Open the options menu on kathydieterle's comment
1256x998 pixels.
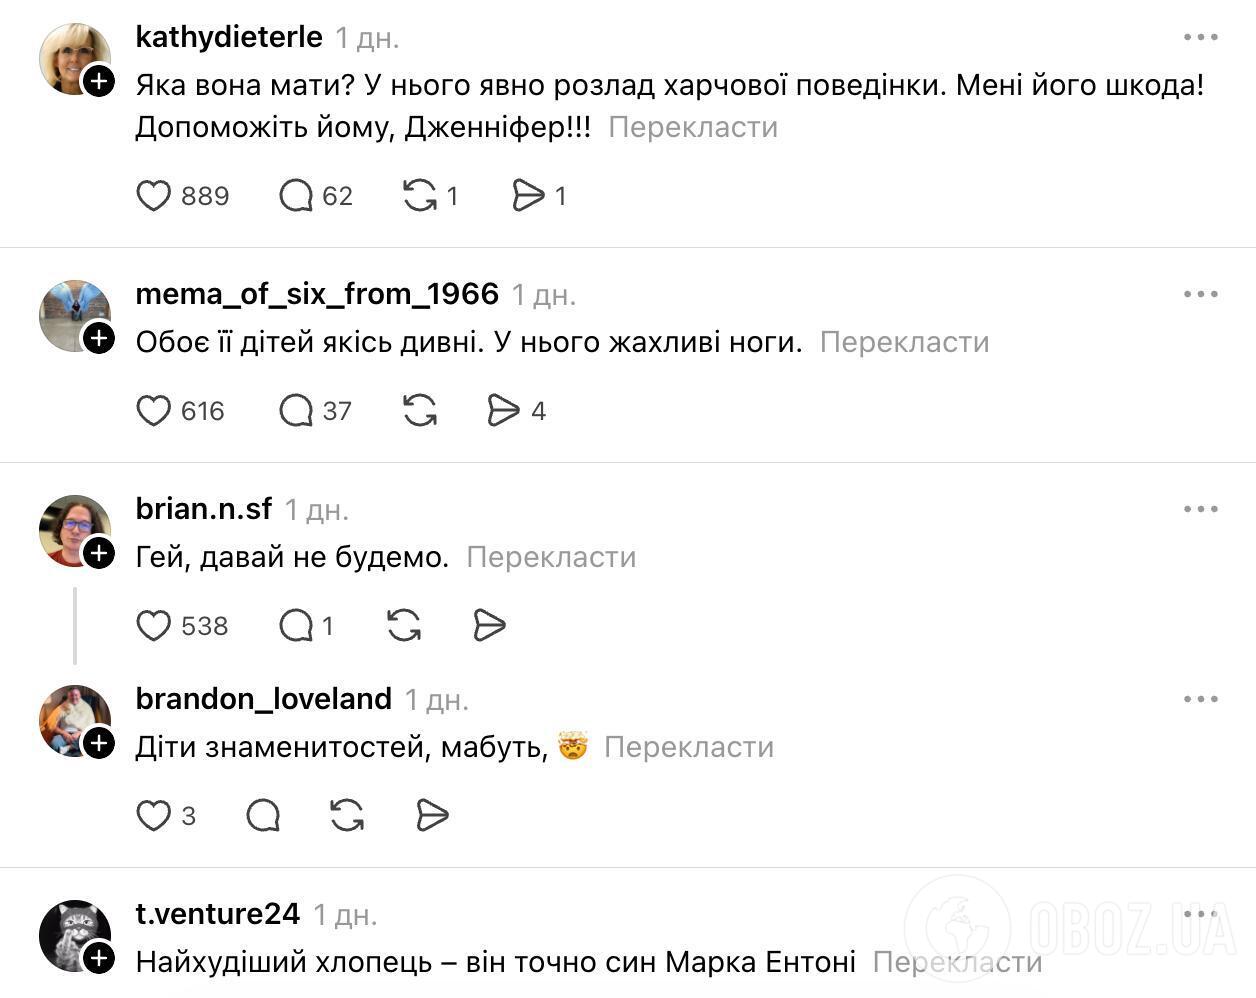[x=1199, y=36]
